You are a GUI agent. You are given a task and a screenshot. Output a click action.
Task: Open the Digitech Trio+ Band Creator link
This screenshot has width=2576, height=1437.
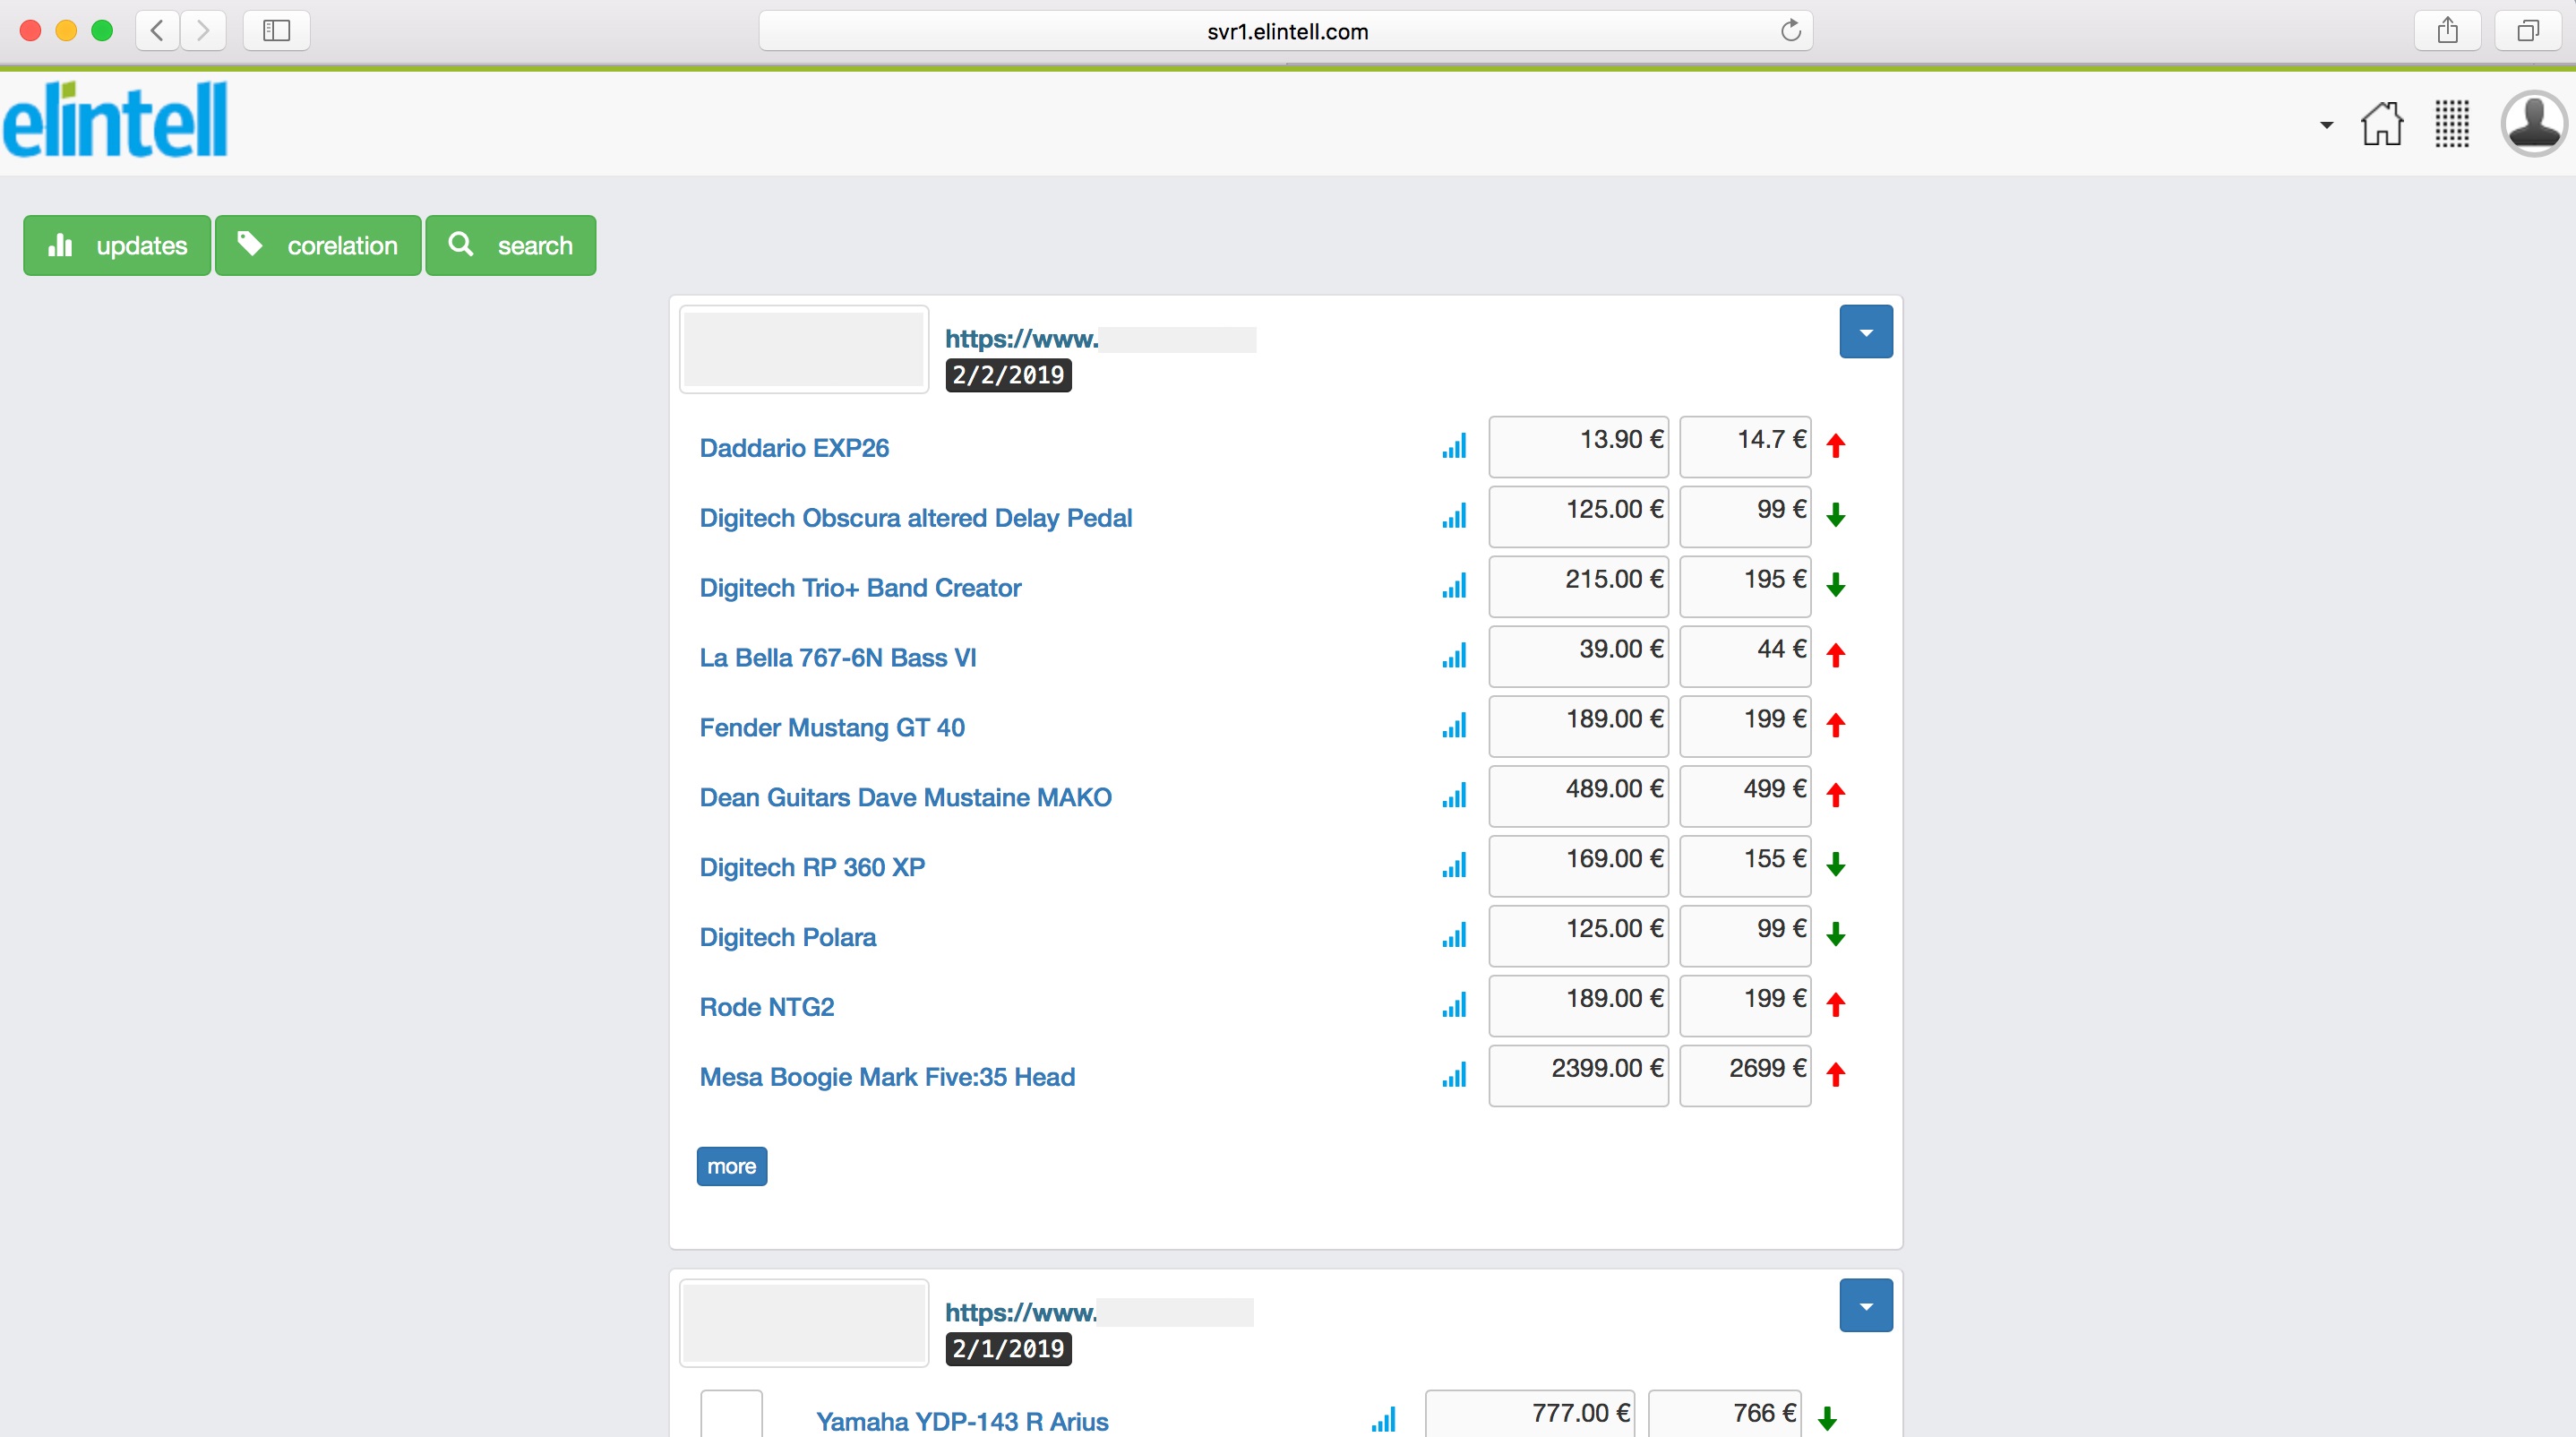[860, 588]
